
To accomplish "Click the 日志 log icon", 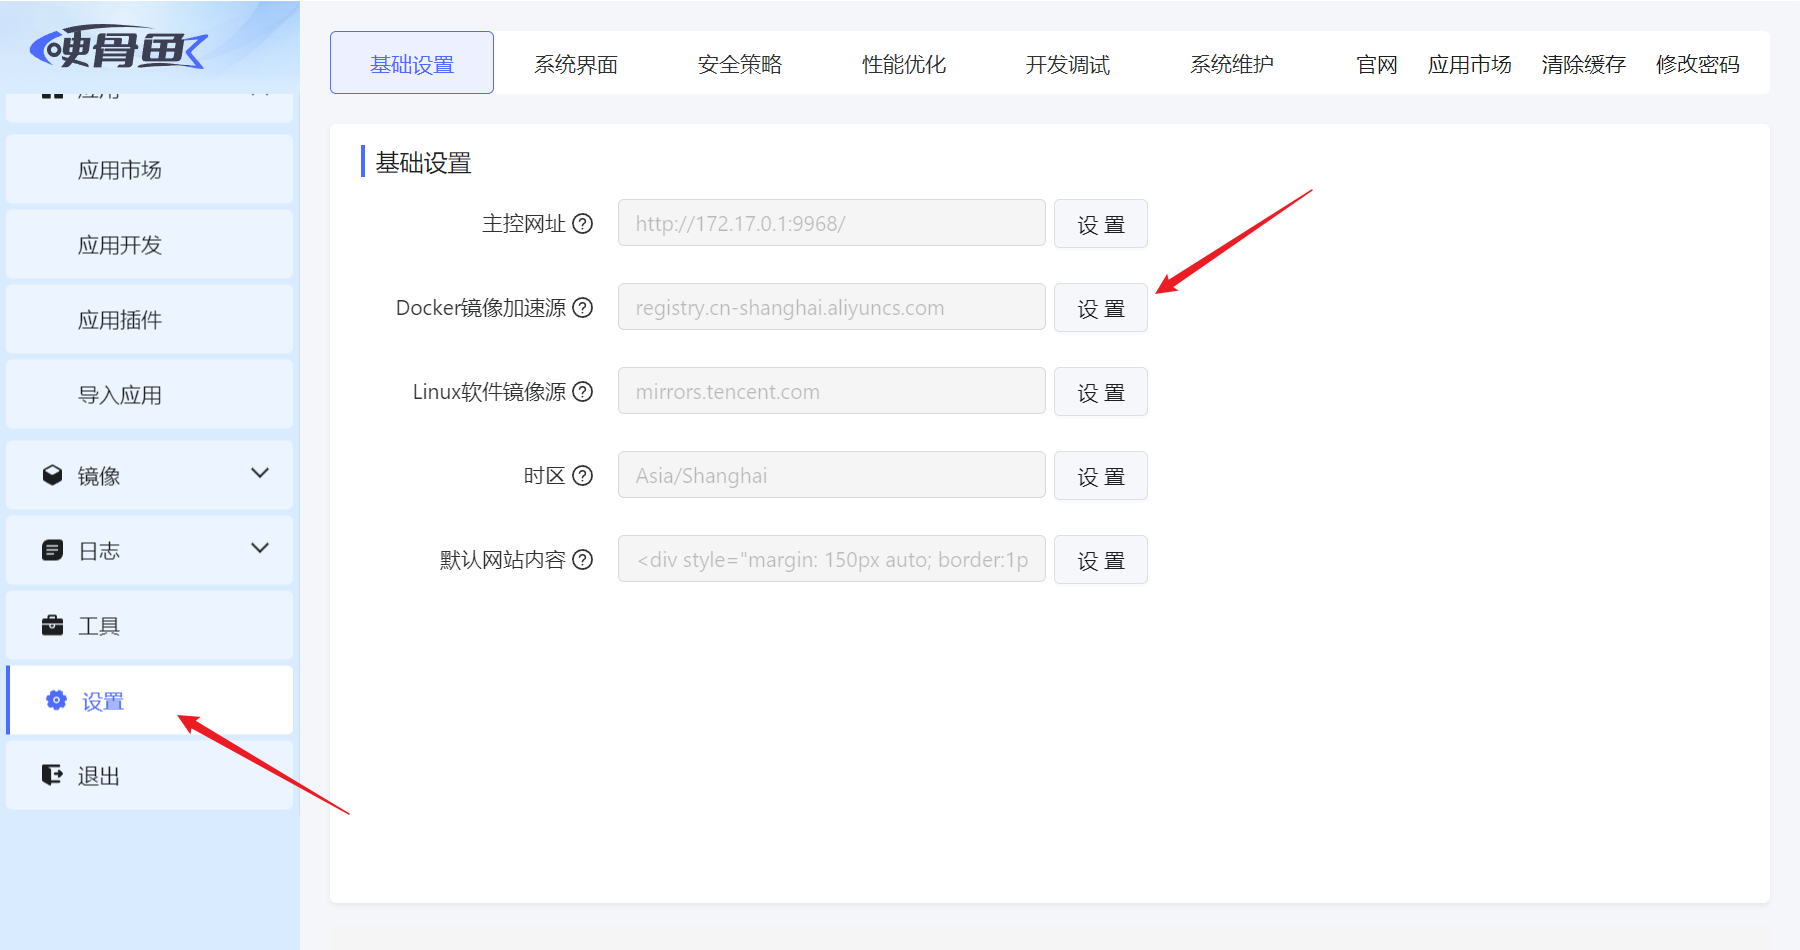I will (52, 550).
